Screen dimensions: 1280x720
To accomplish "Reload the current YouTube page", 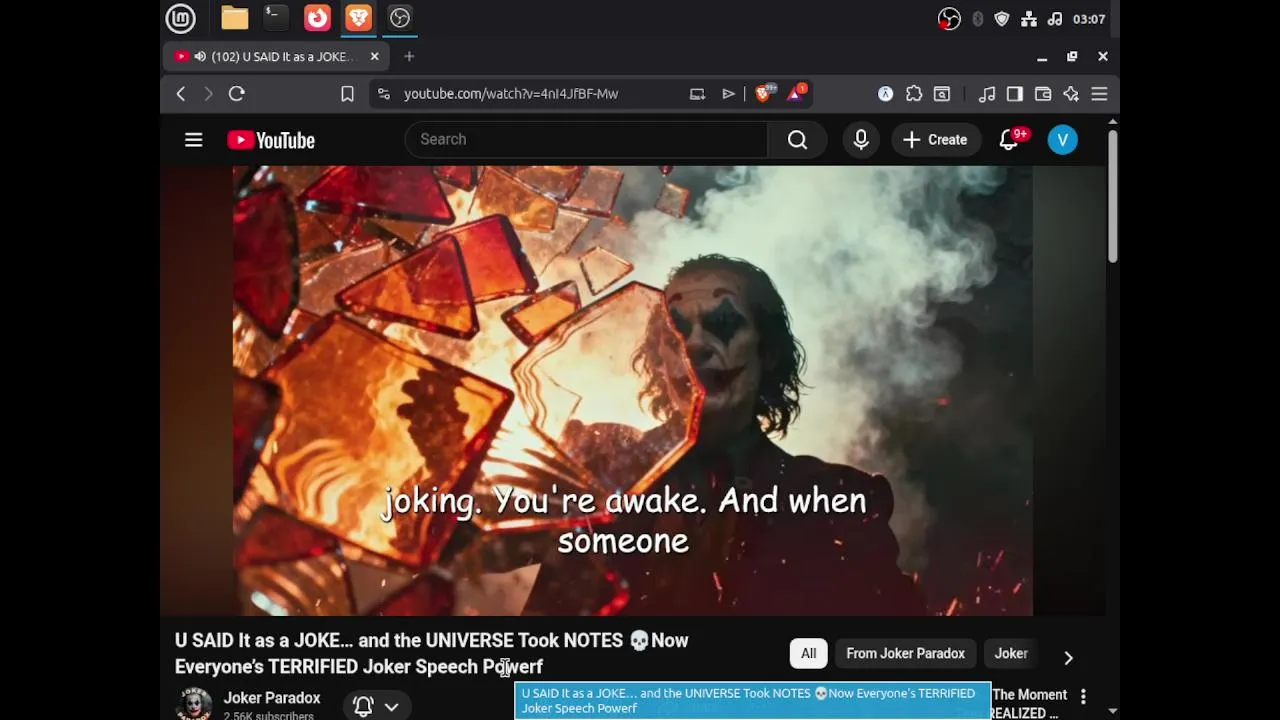I will (237, 94).
